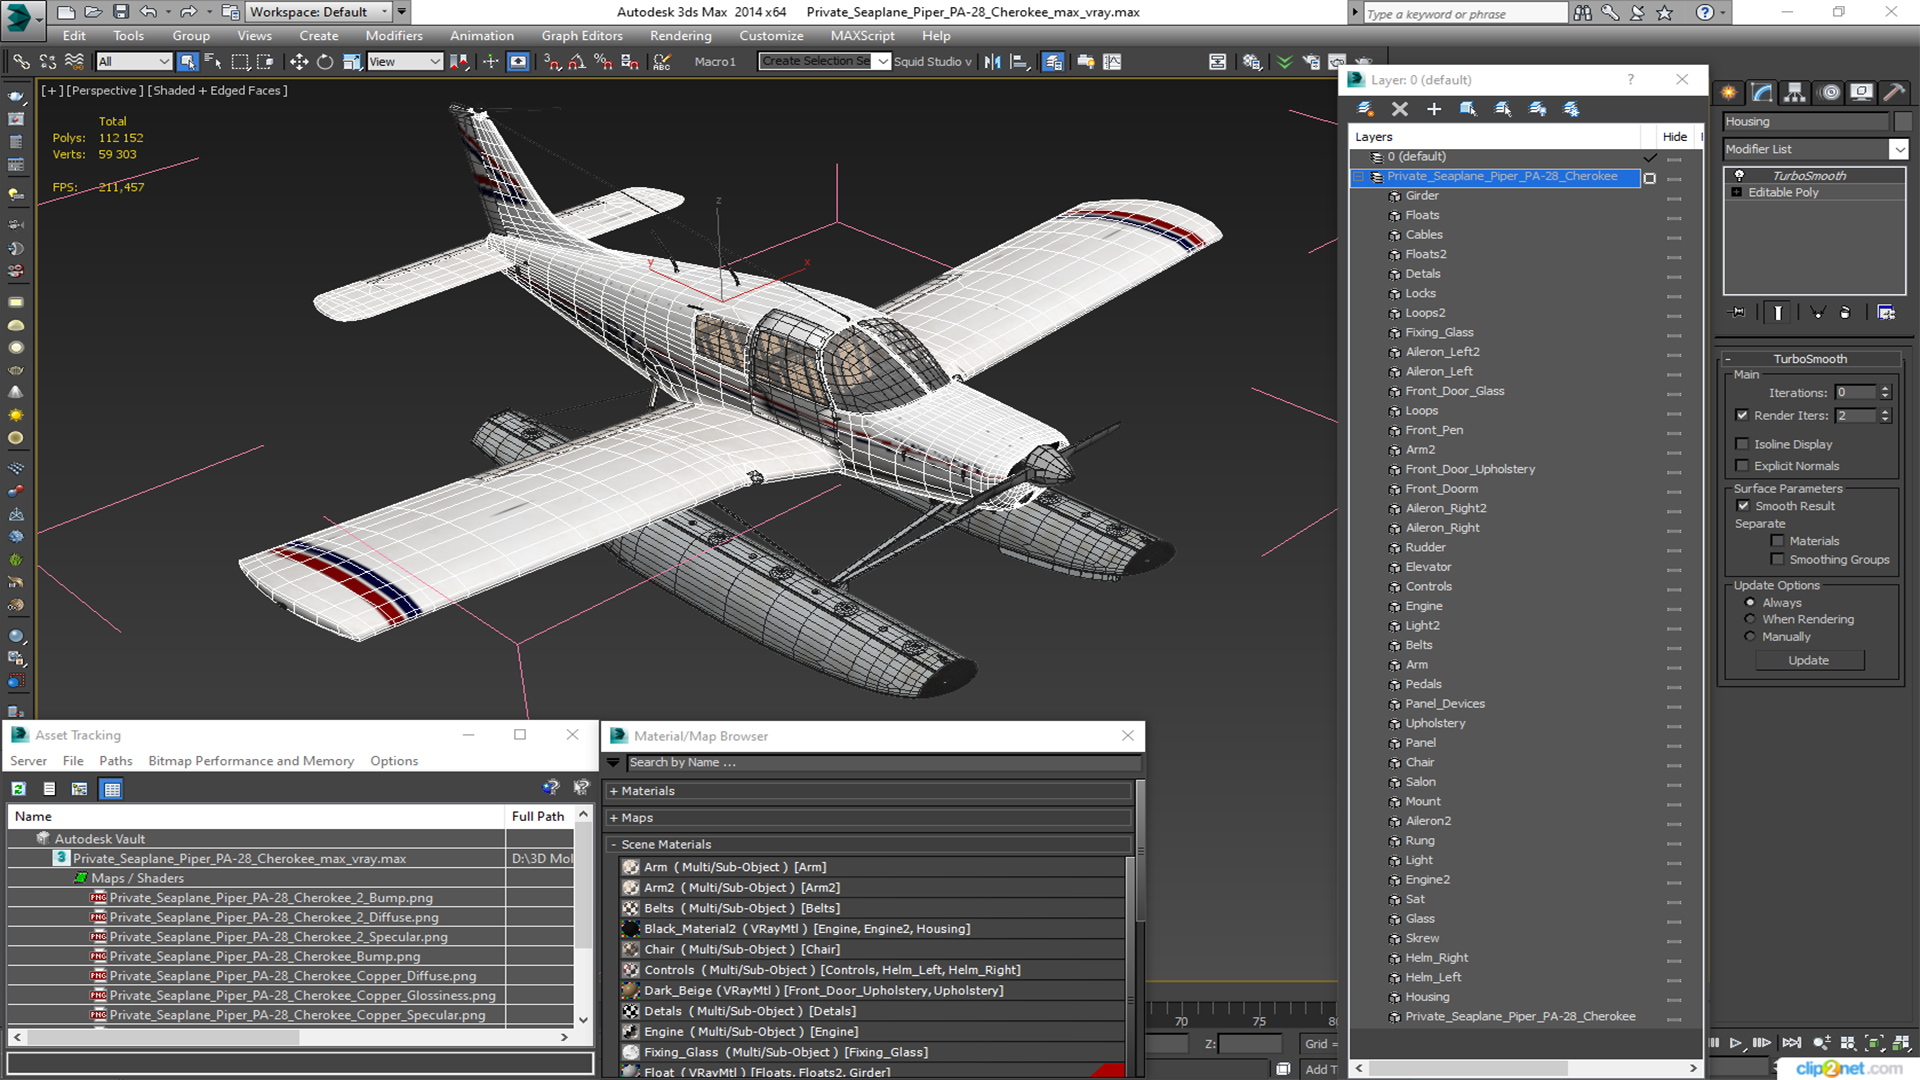Click the Align tool icon
Screen dimensions: 1920x1080
point(1019,62)
